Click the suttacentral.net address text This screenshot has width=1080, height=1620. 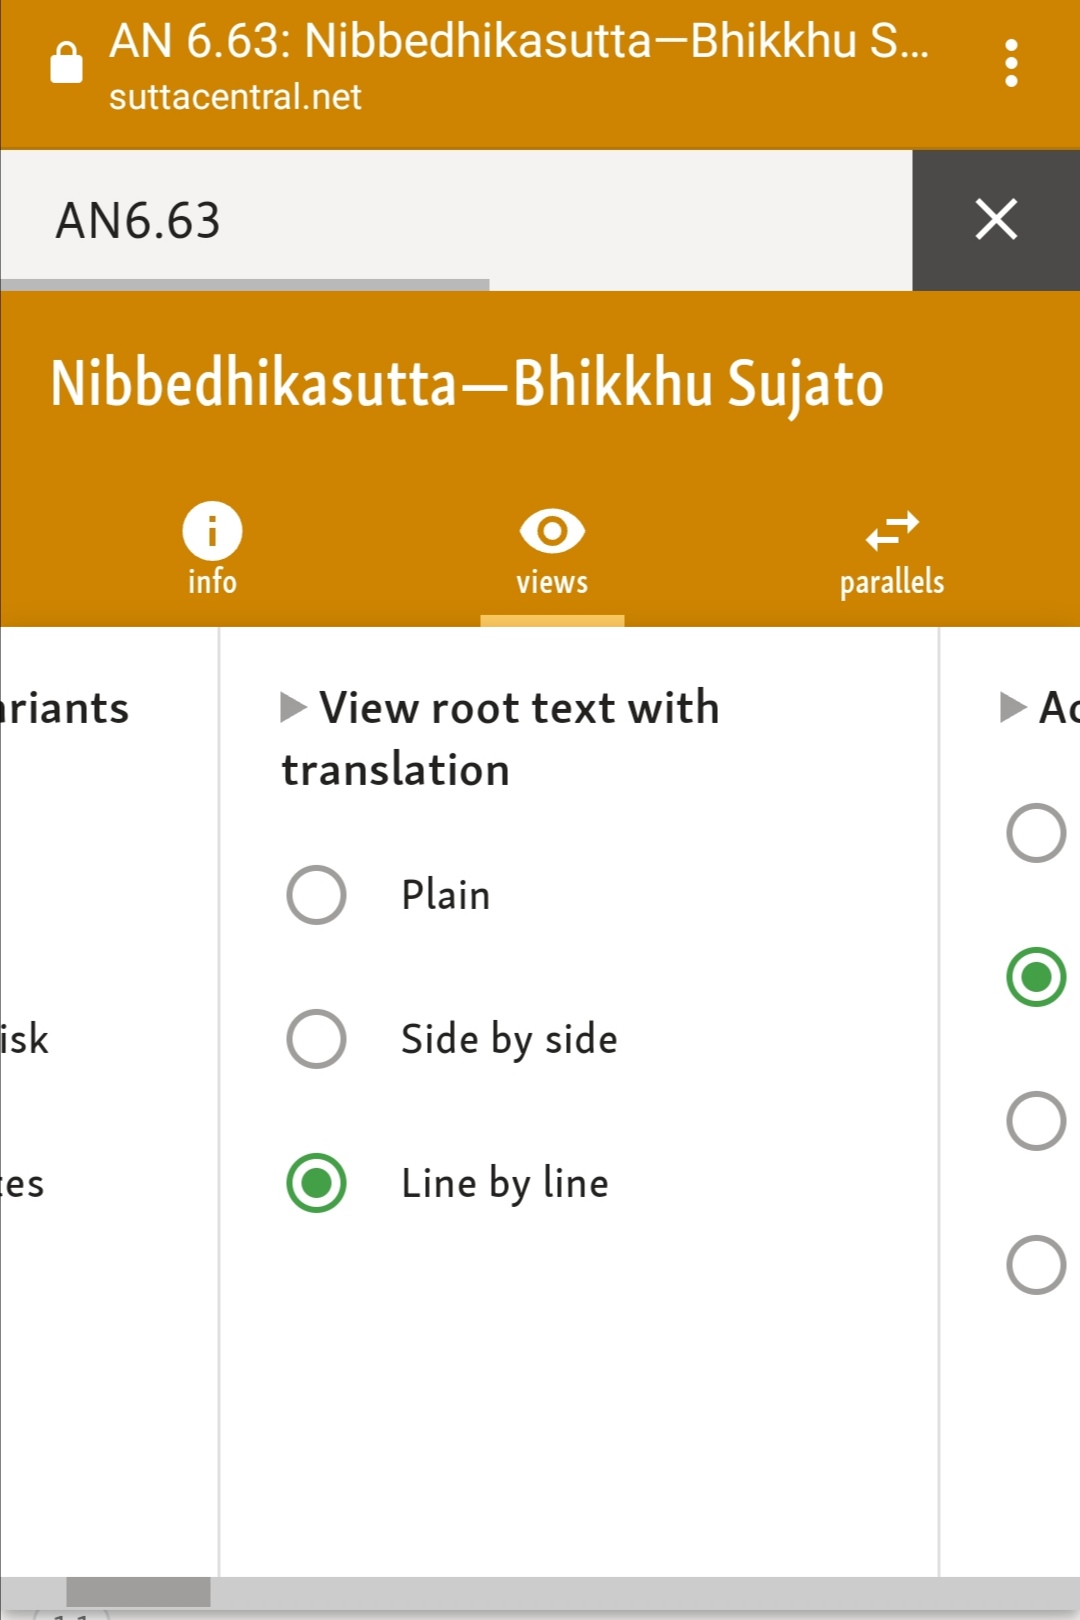tap(235, 97)
